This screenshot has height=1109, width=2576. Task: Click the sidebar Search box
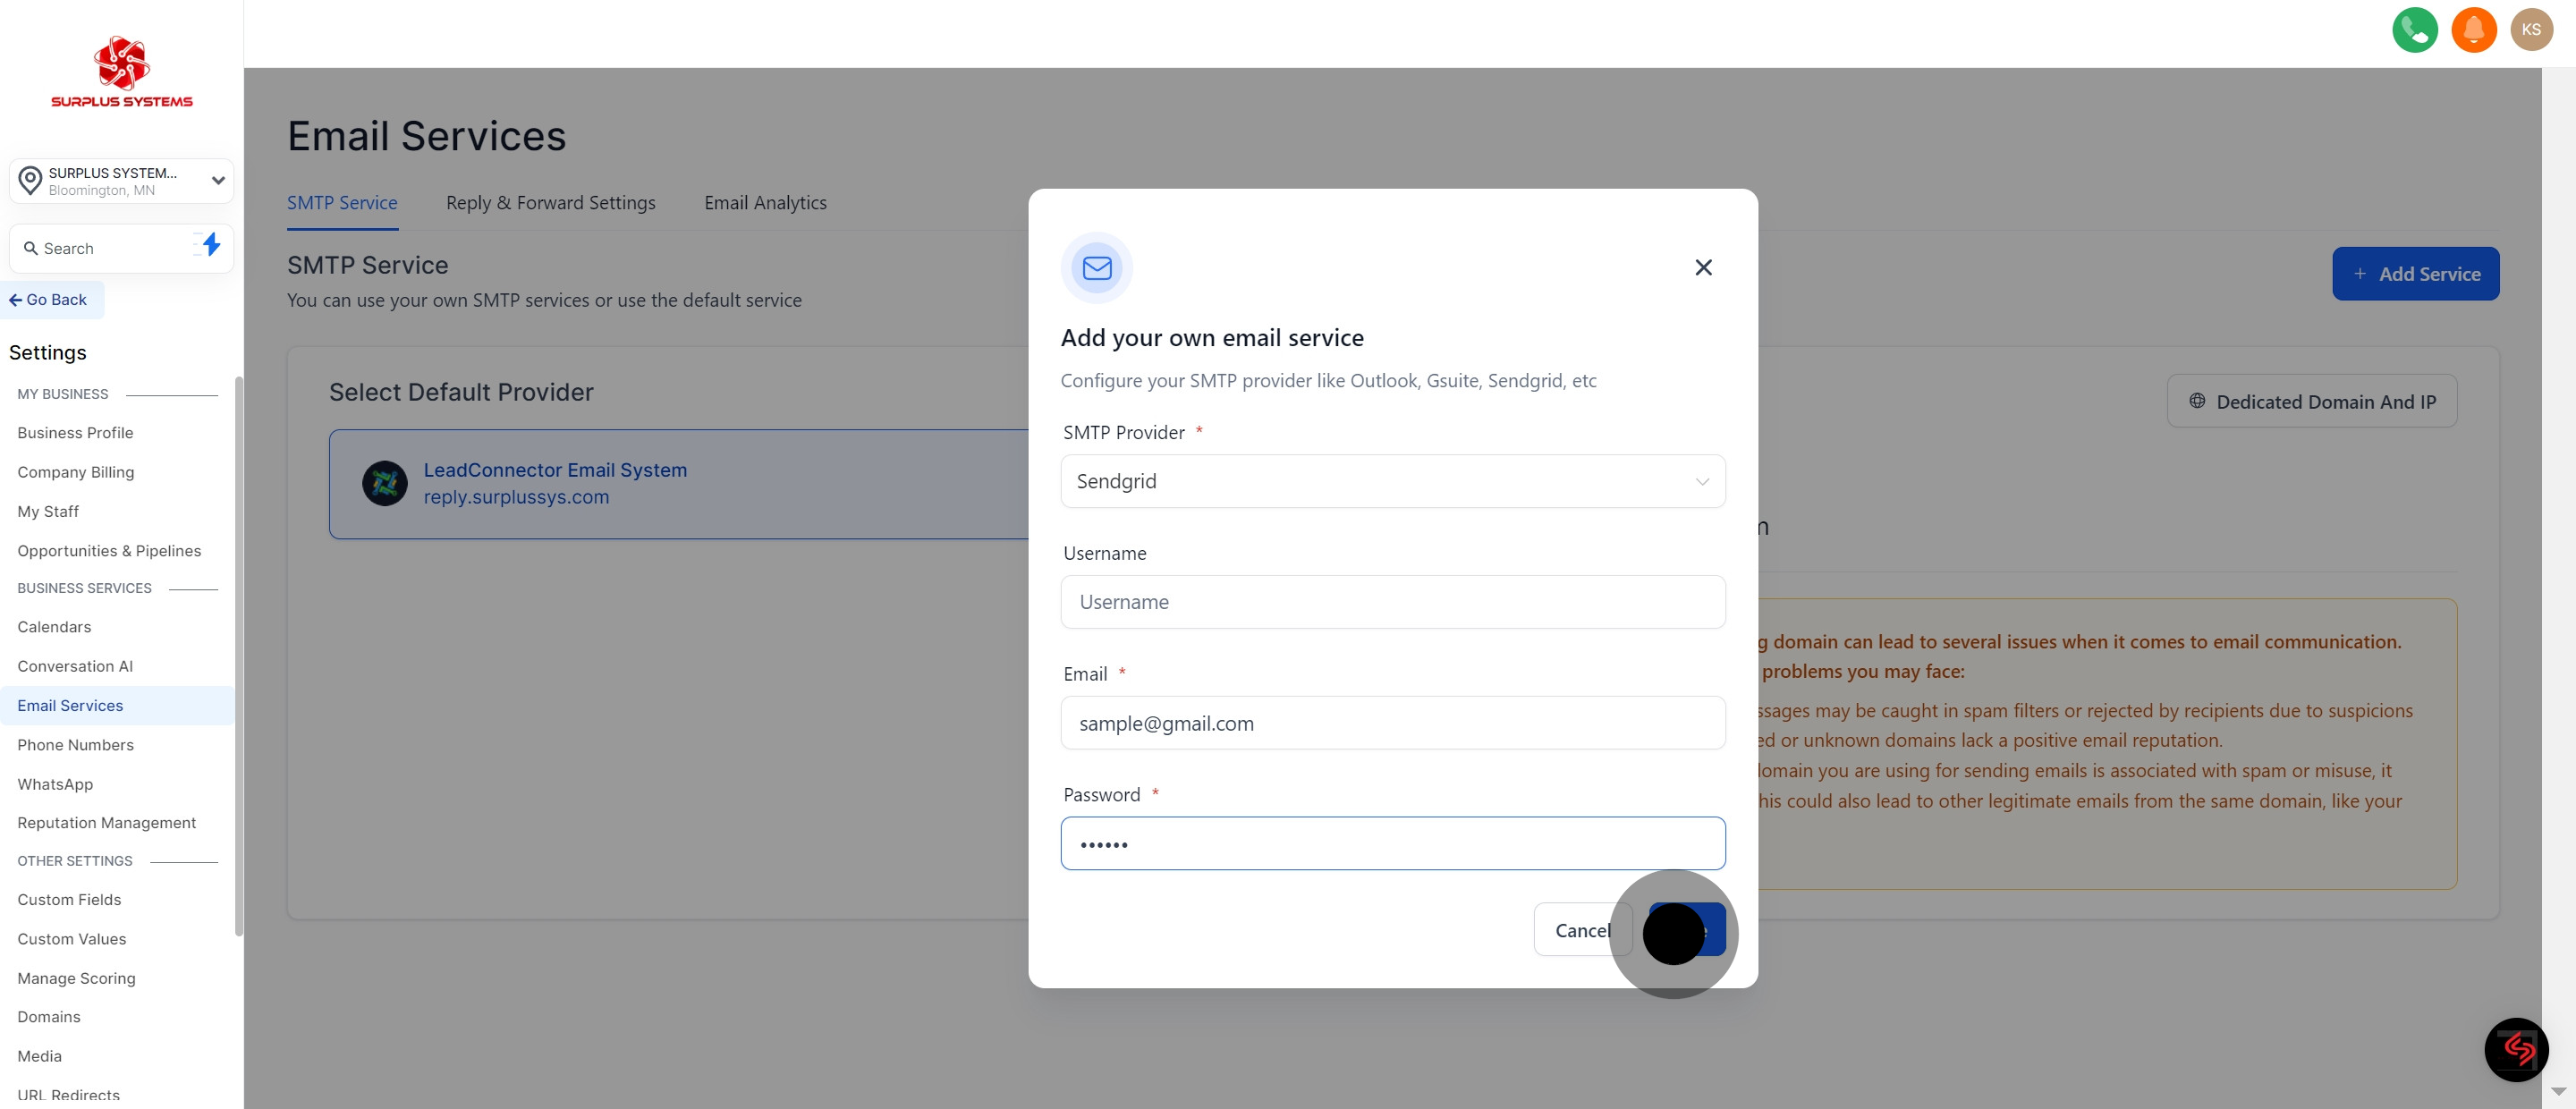(x=105, y=249)
